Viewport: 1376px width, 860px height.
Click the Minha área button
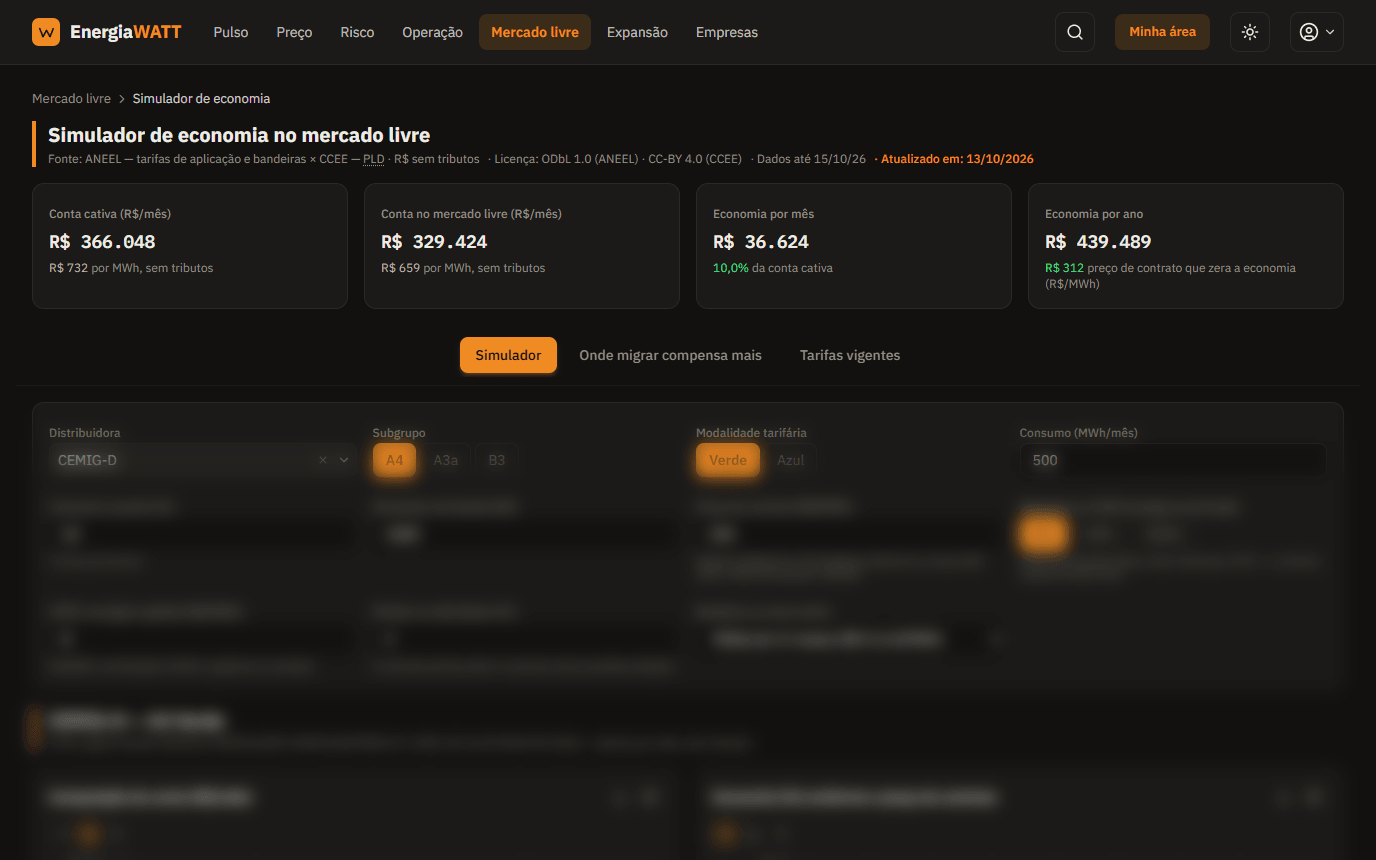click(1162, 32)
